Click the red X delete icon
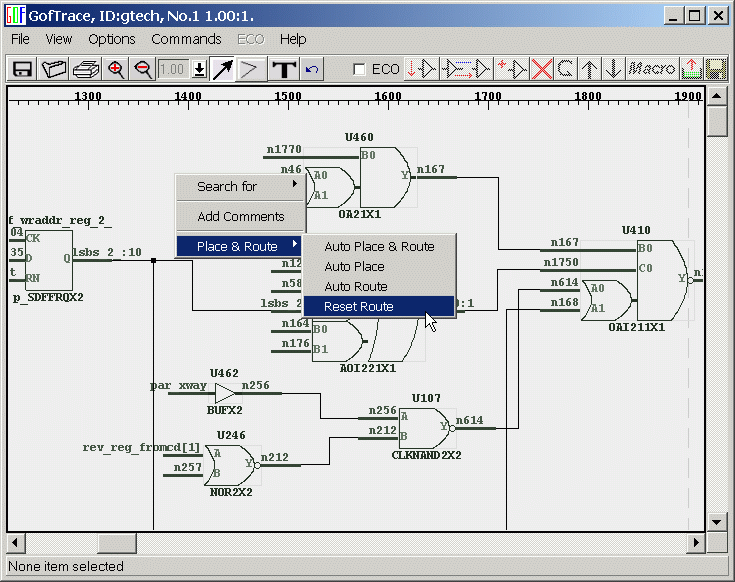Image resolution: width=735 pixels, height=582 pixels. click(x=542, y=69)
